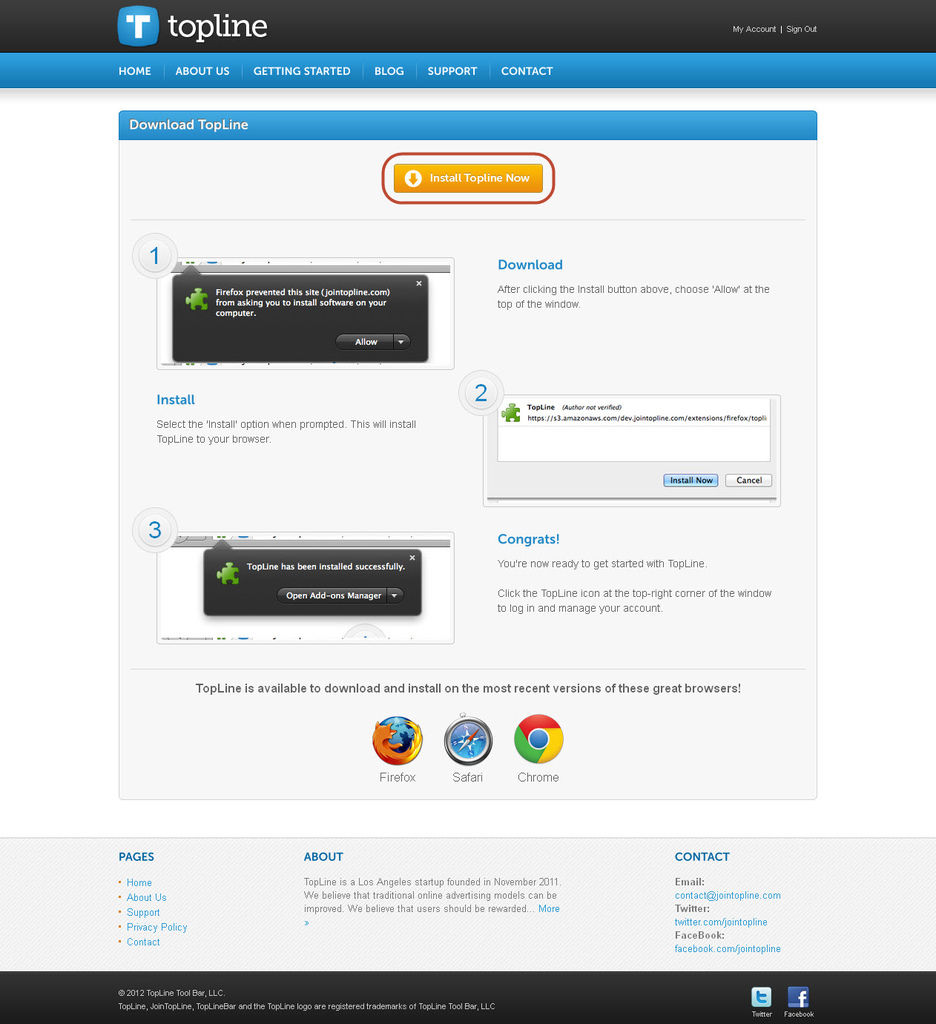Open the About Us navigation item
The height and width of the screenshot is (1024, 936).
(202, 71)
